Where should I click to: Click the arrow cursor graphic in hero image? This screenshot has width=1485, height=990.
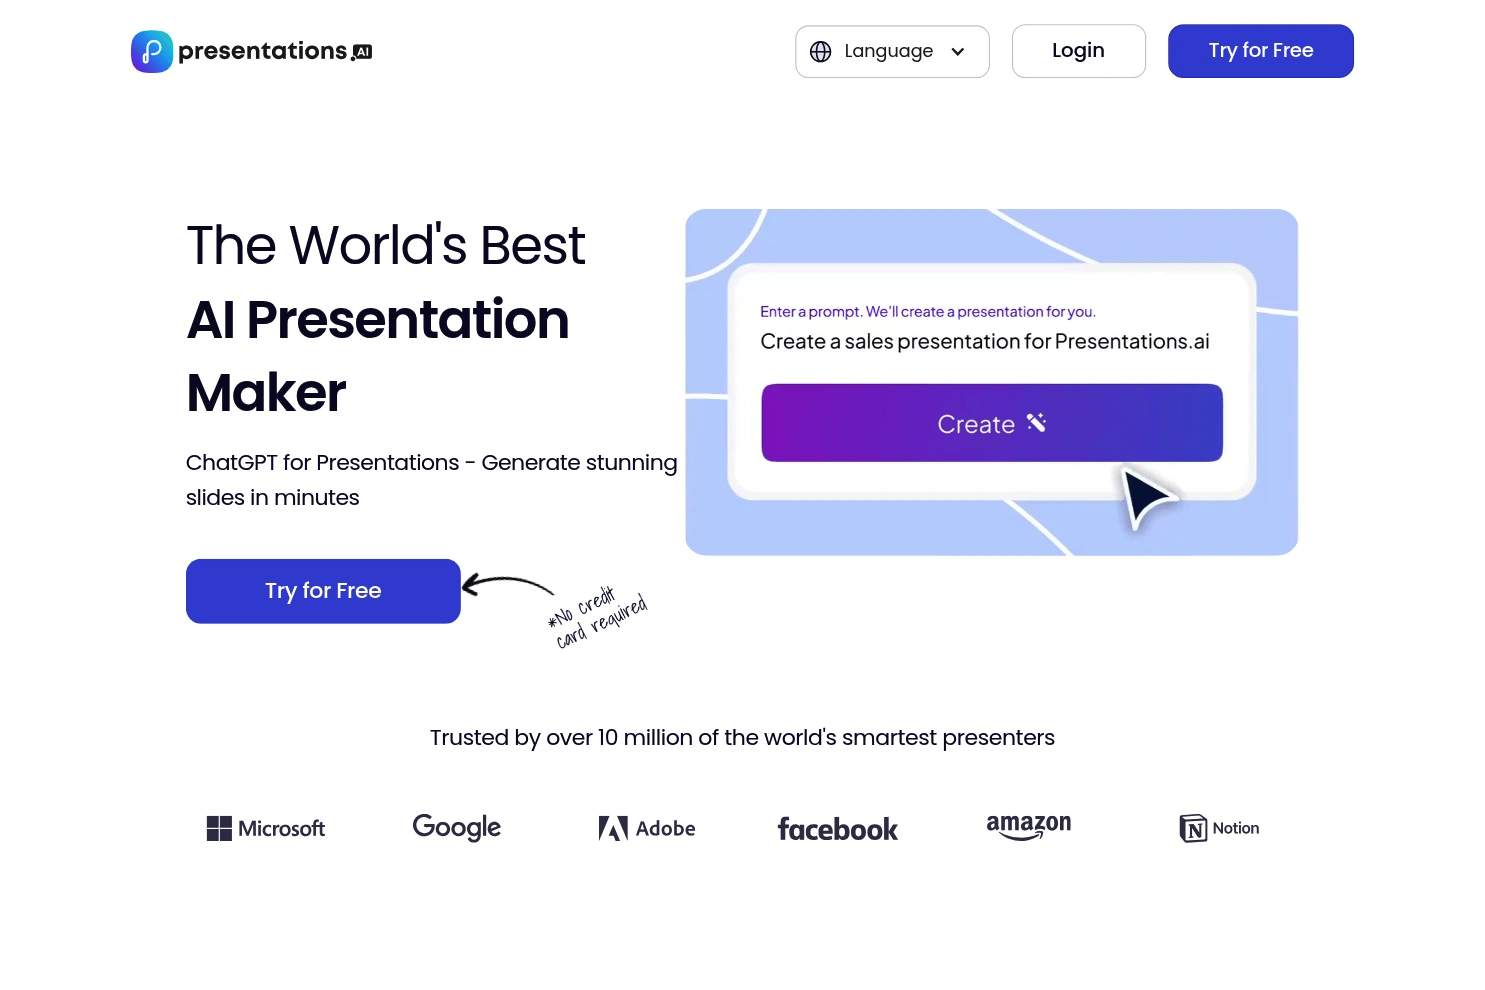1148,497
